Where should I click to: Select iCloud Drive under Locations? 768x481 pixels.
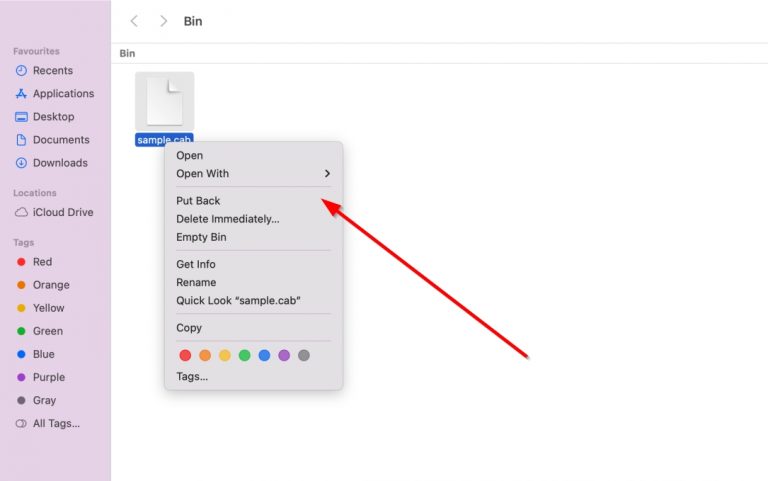tap(62, 212)
